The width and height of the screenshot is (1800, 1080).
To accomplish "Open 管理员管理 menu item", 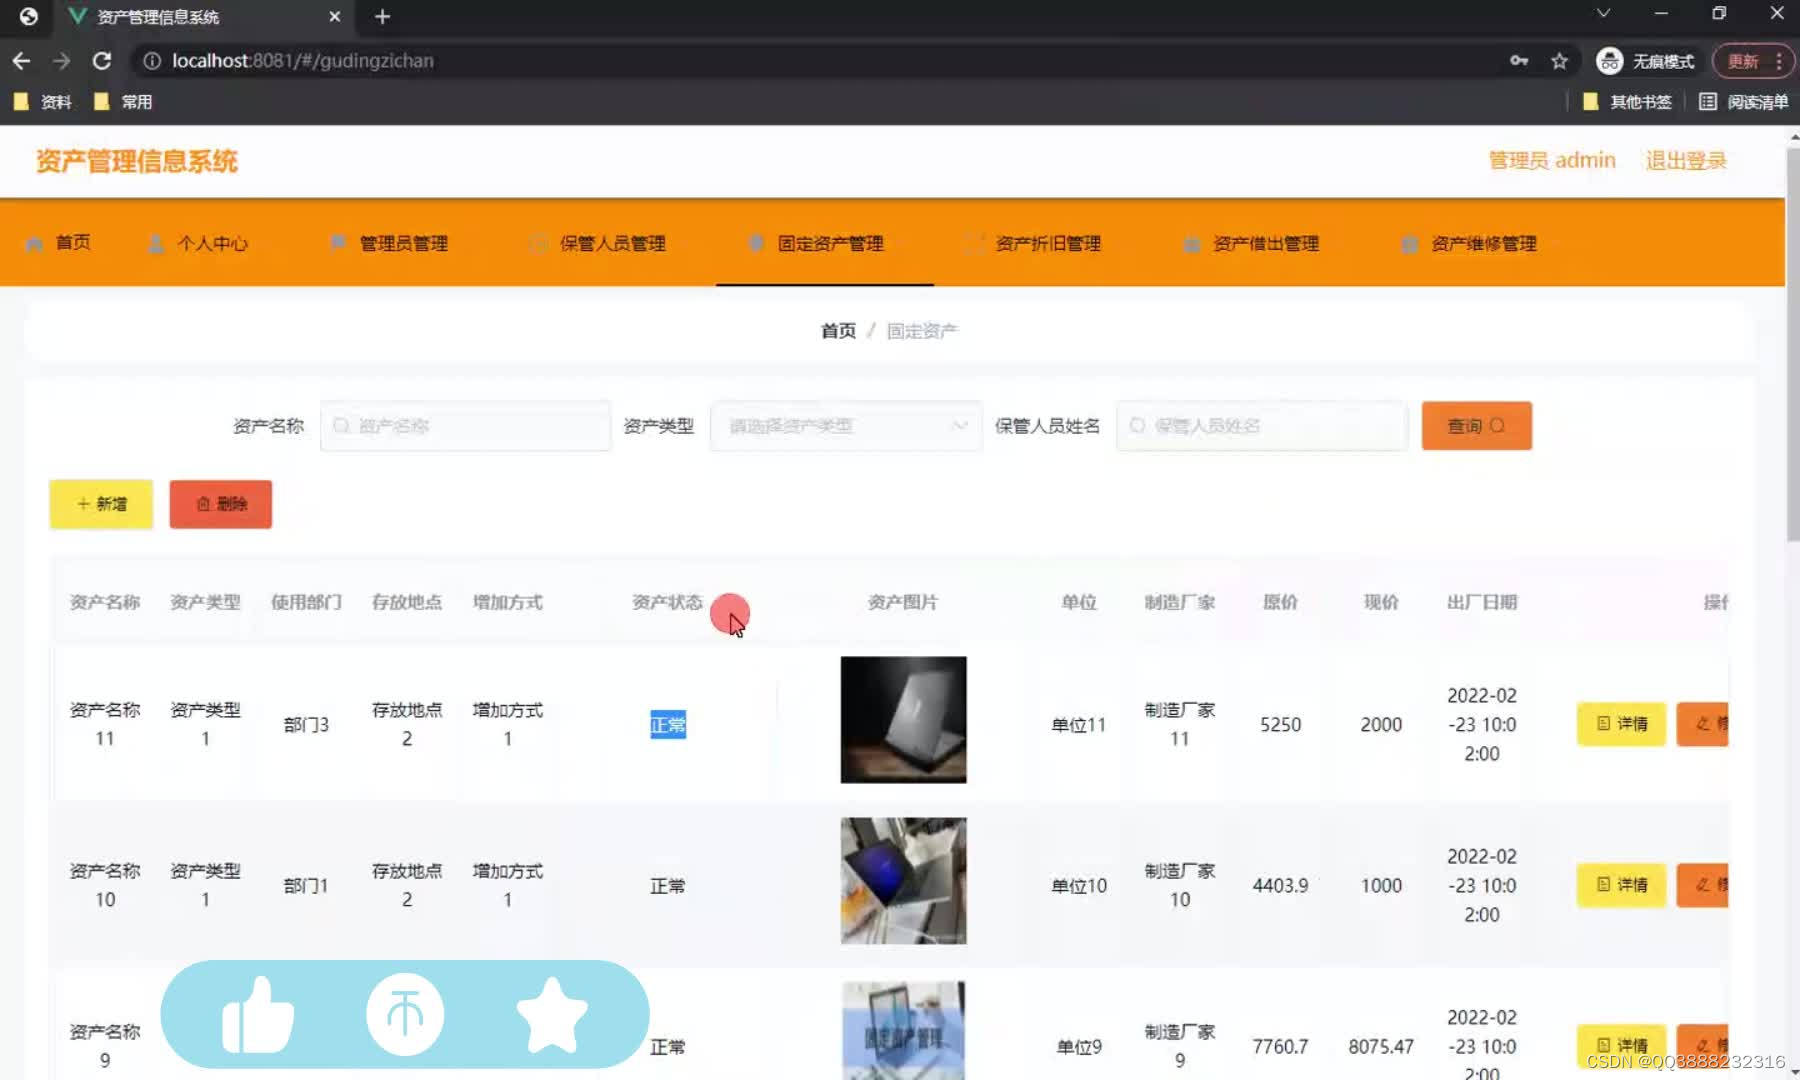I will pyautogui.click(x=390, y=243).
